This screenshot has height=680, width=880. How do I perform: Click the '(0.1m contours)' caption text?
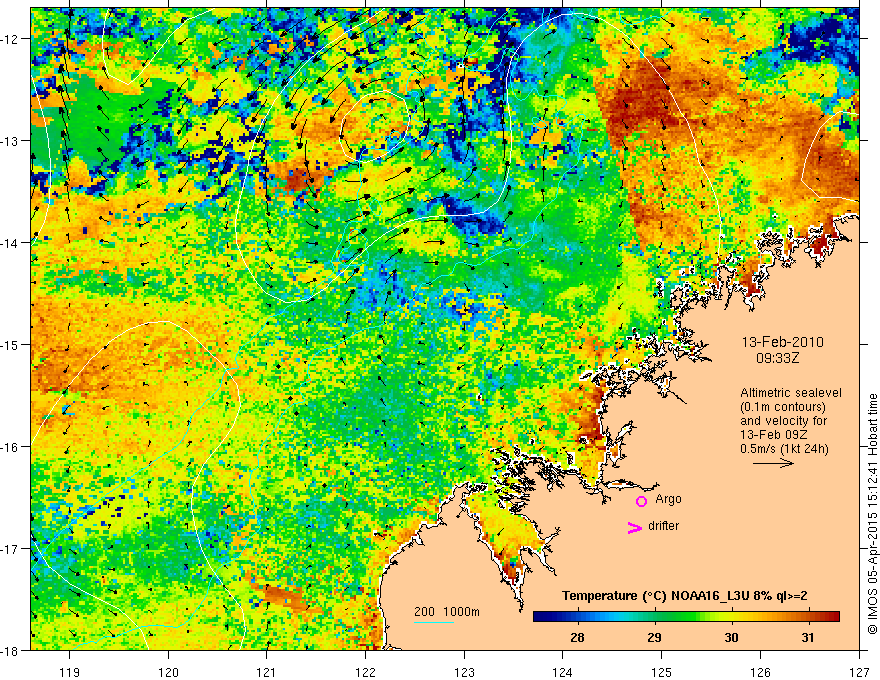[x=783, y=407]
